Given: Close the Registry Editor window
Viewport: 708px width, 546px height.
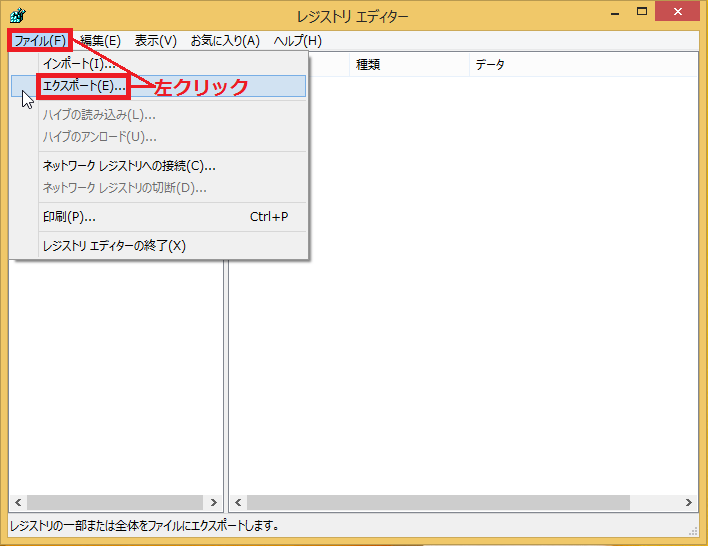Looking at the screenshot, I should click(677, 12).
